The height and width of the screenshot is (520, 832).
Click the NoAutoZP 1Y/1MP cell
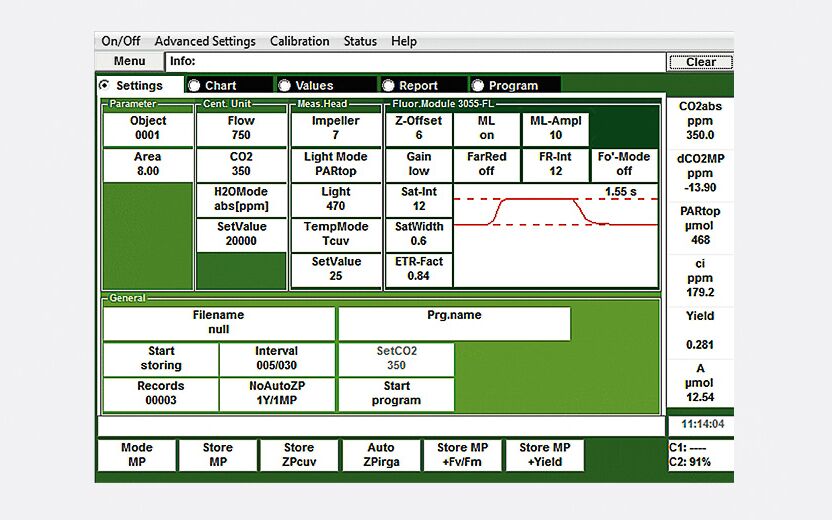(276, 394)
